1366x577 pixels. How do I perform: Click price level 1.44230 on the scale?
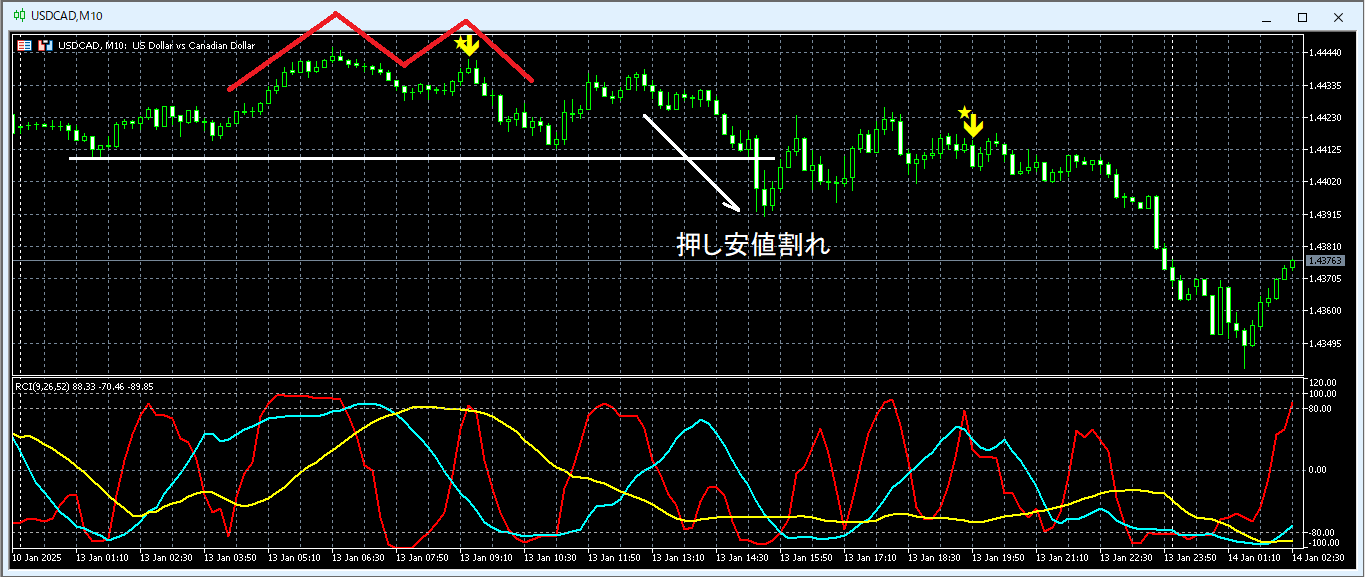point(1324,118)
